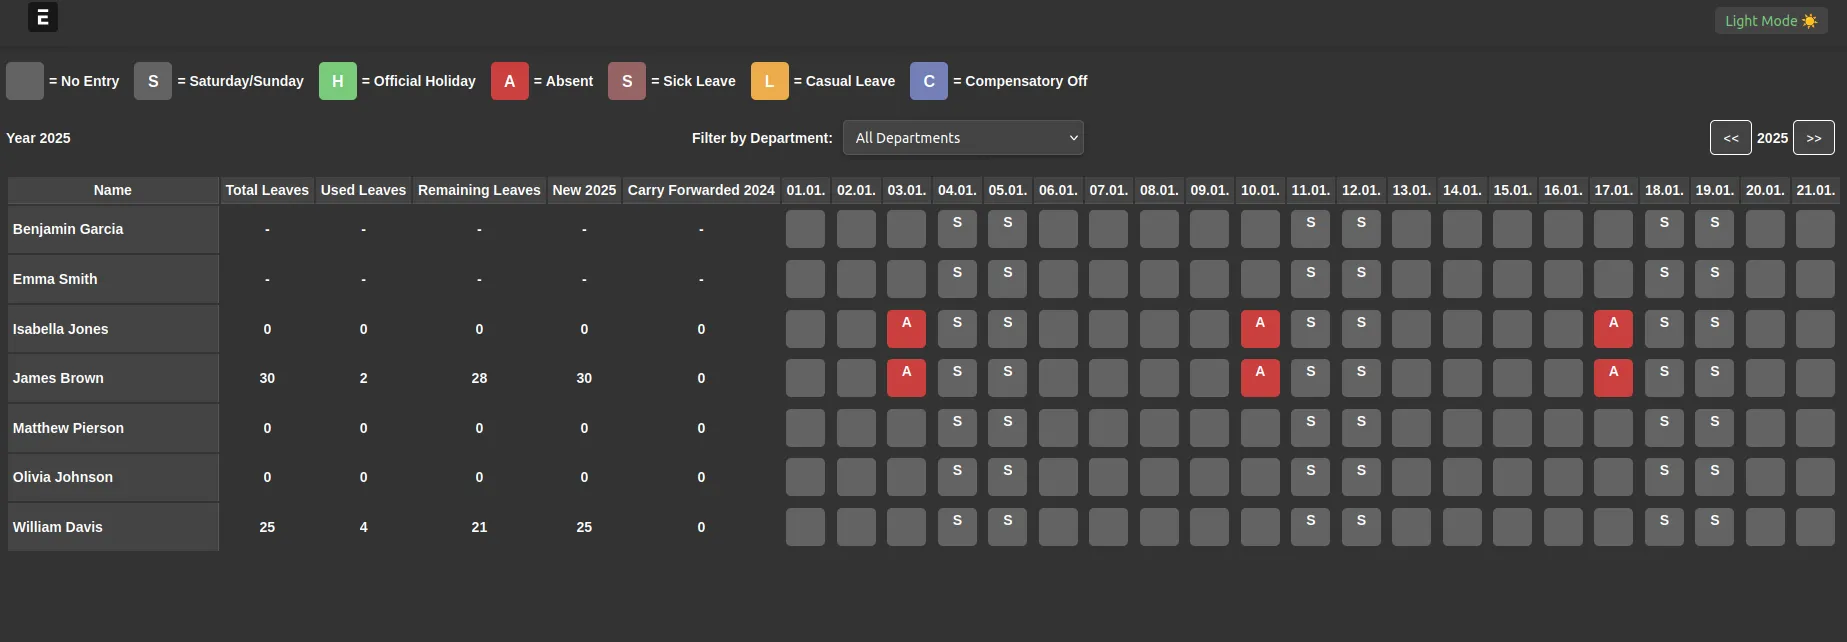Click the green Official Holiday legend icon

coord(337,81)
